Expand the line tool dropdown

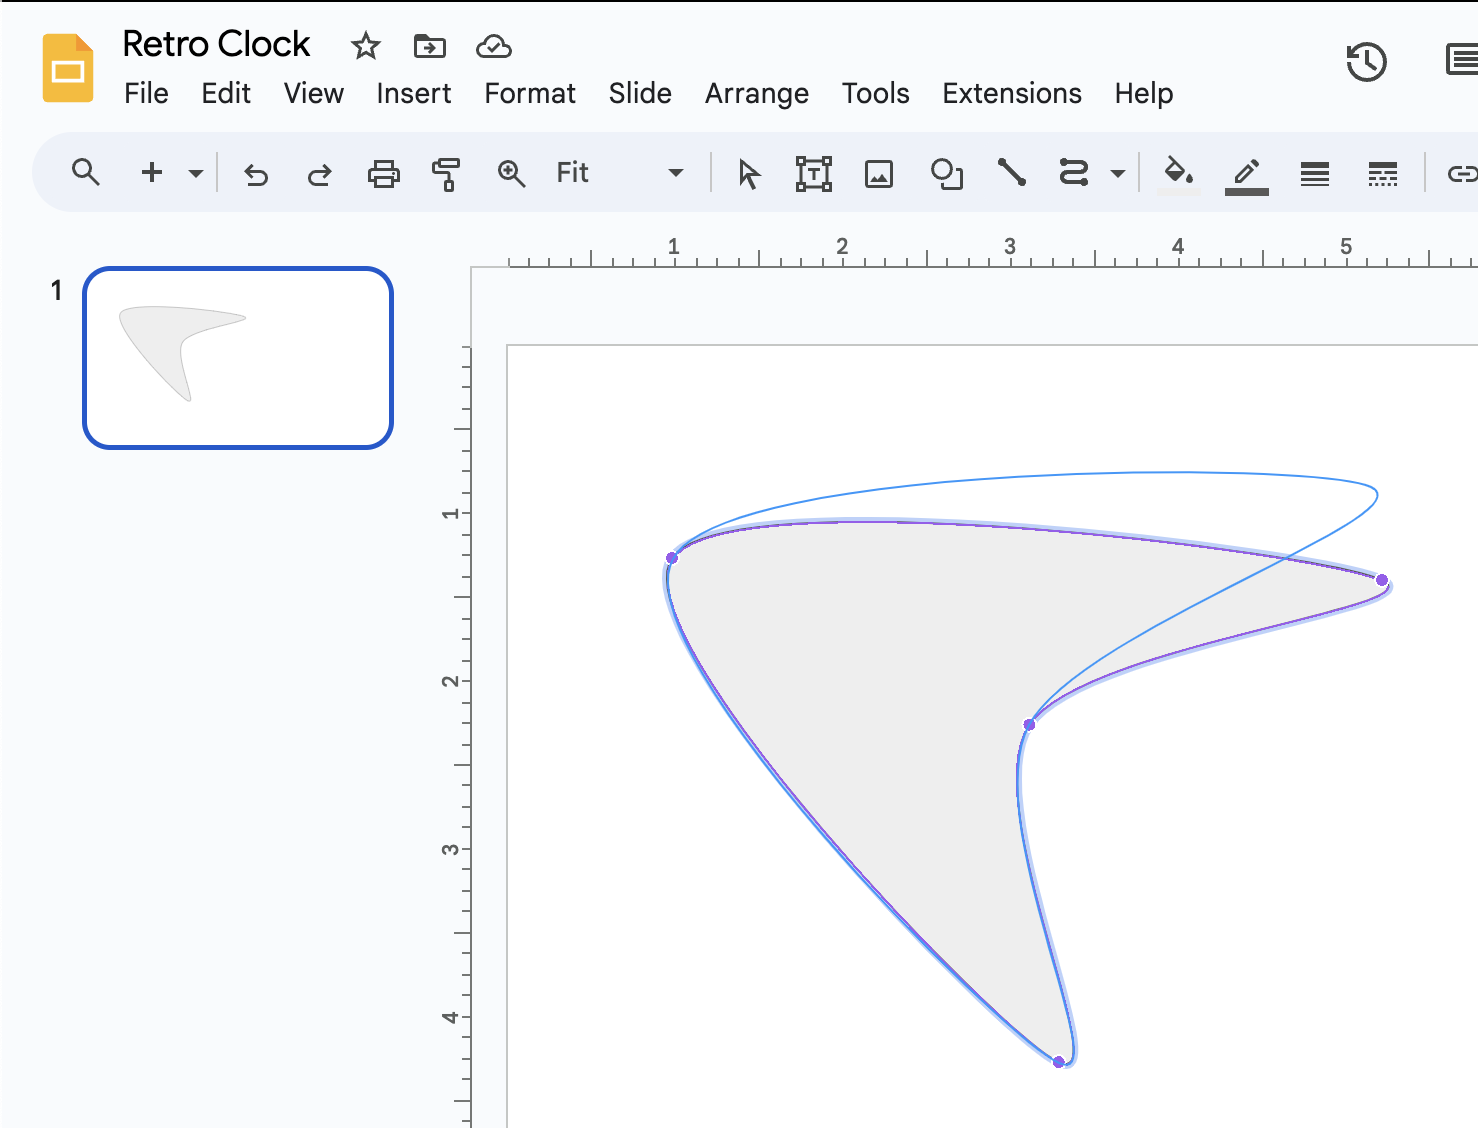(x=1118, y=172)
